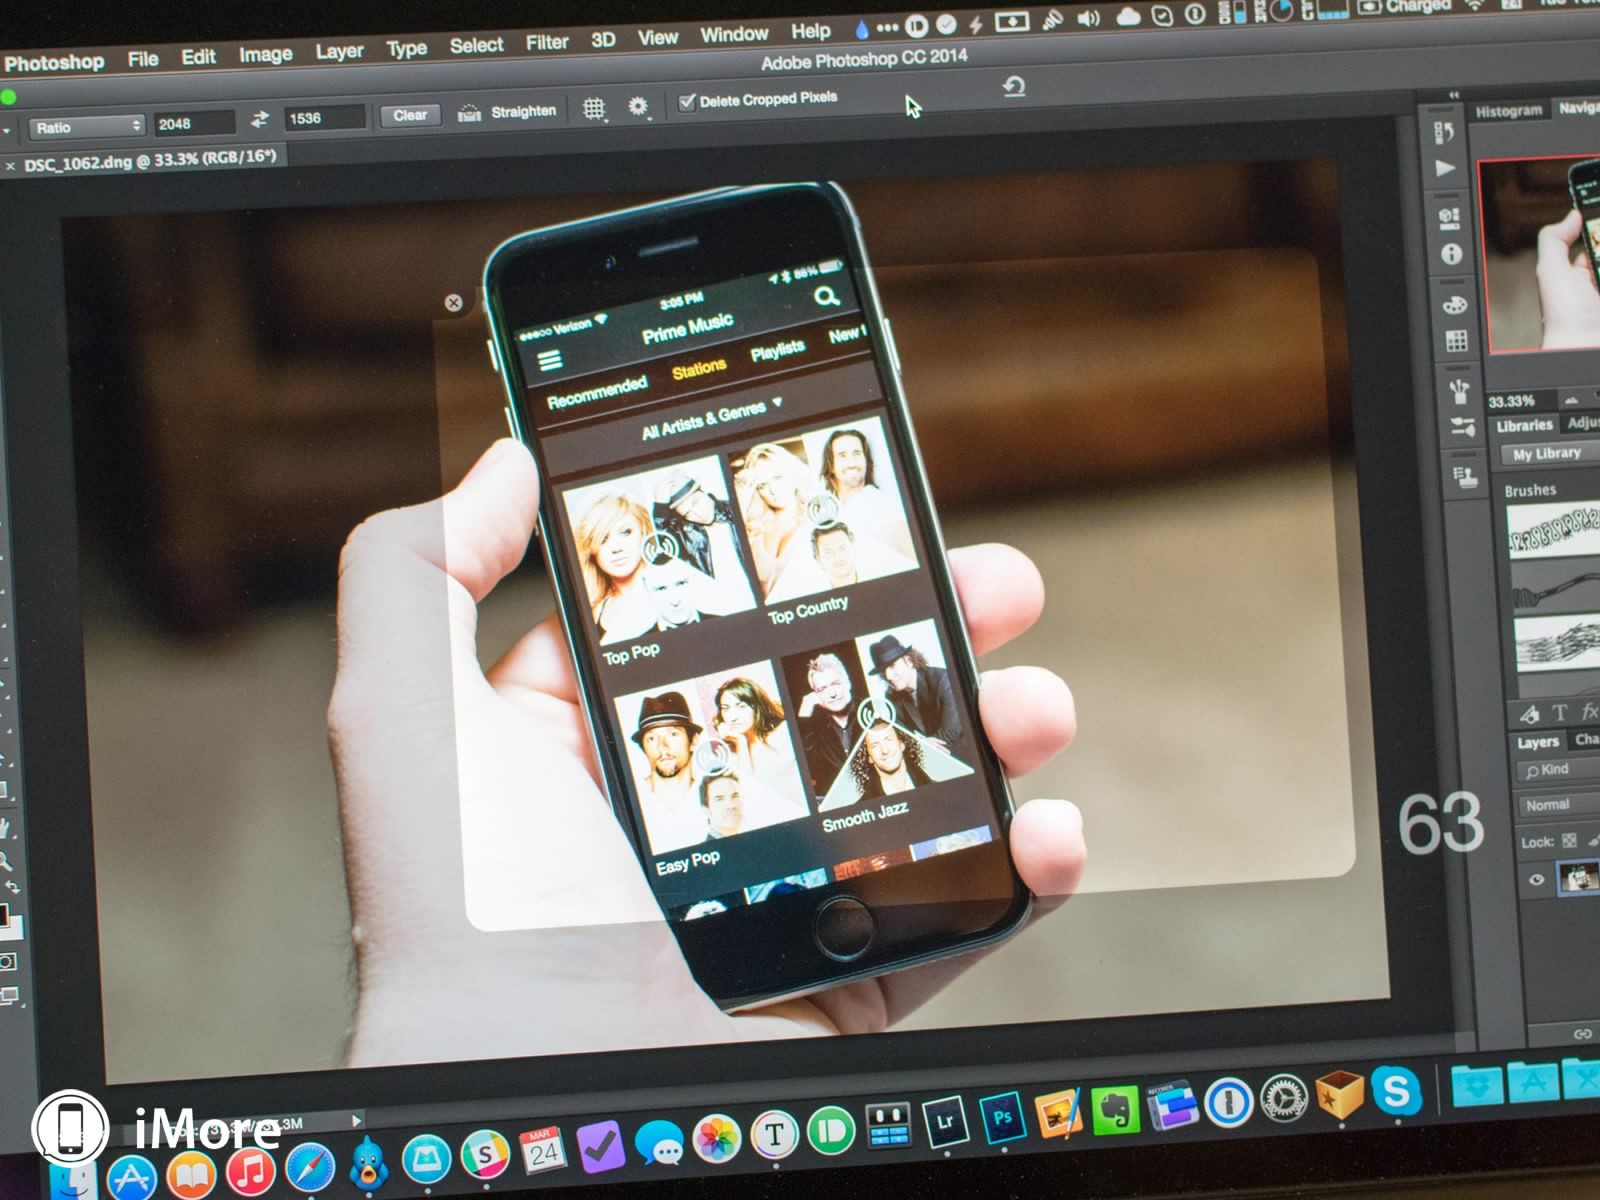Open the Select menu
Viewport: 1600px width, 1200px height.
click(477, 46)
